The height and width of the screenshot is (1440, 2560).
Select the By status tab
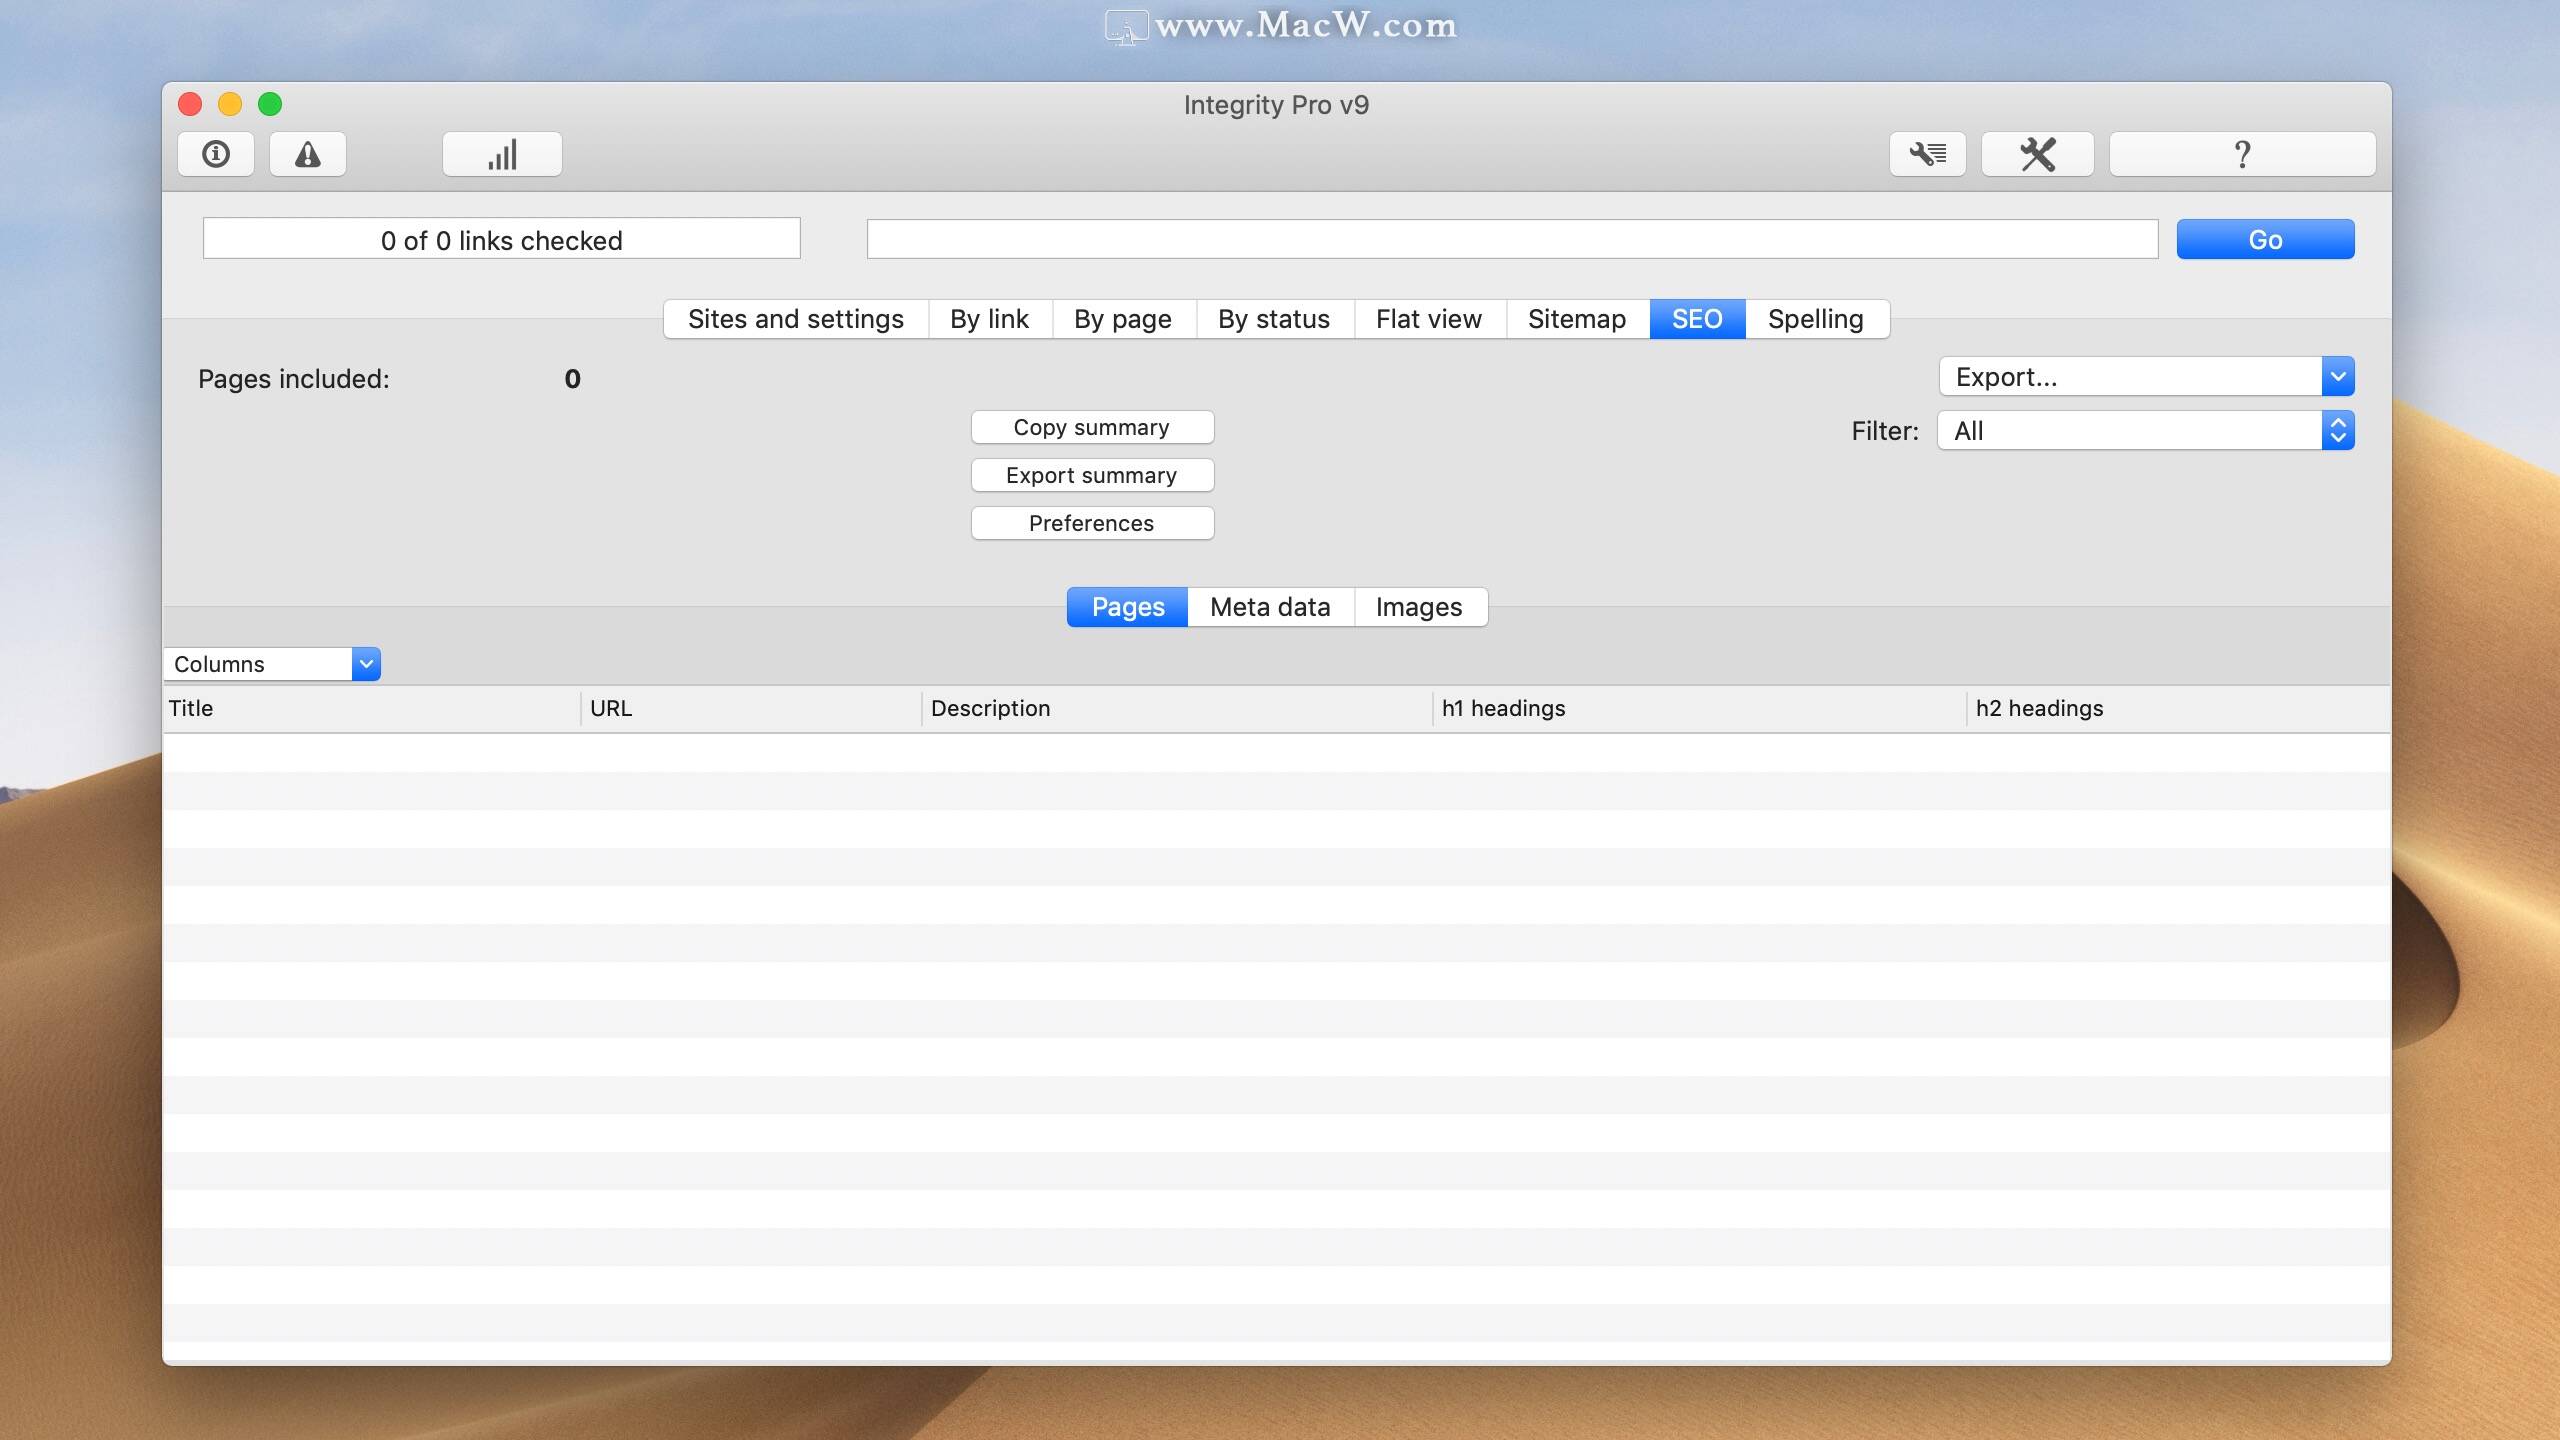pyautogui.click(x=1273, y=319)
